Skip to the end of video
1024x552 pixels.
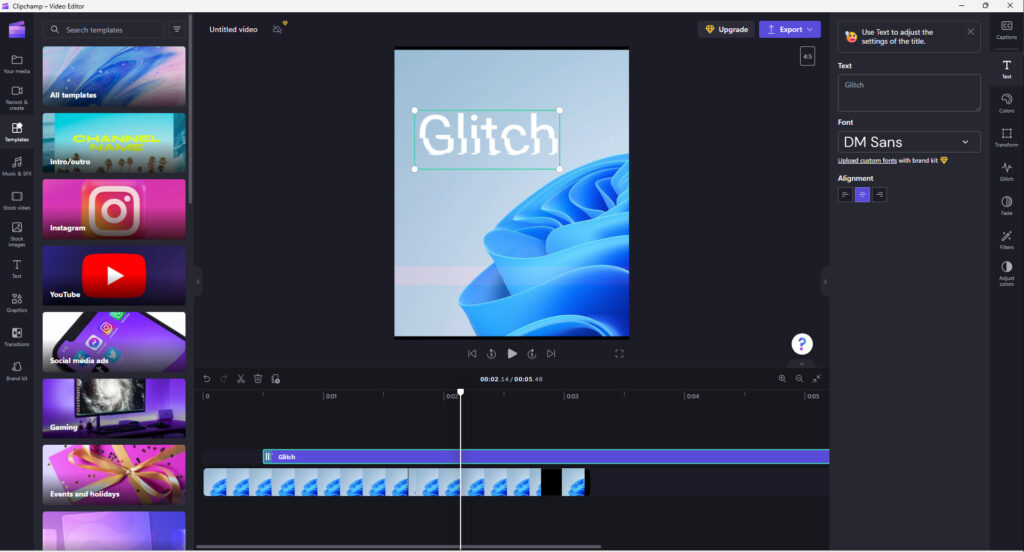551,353
